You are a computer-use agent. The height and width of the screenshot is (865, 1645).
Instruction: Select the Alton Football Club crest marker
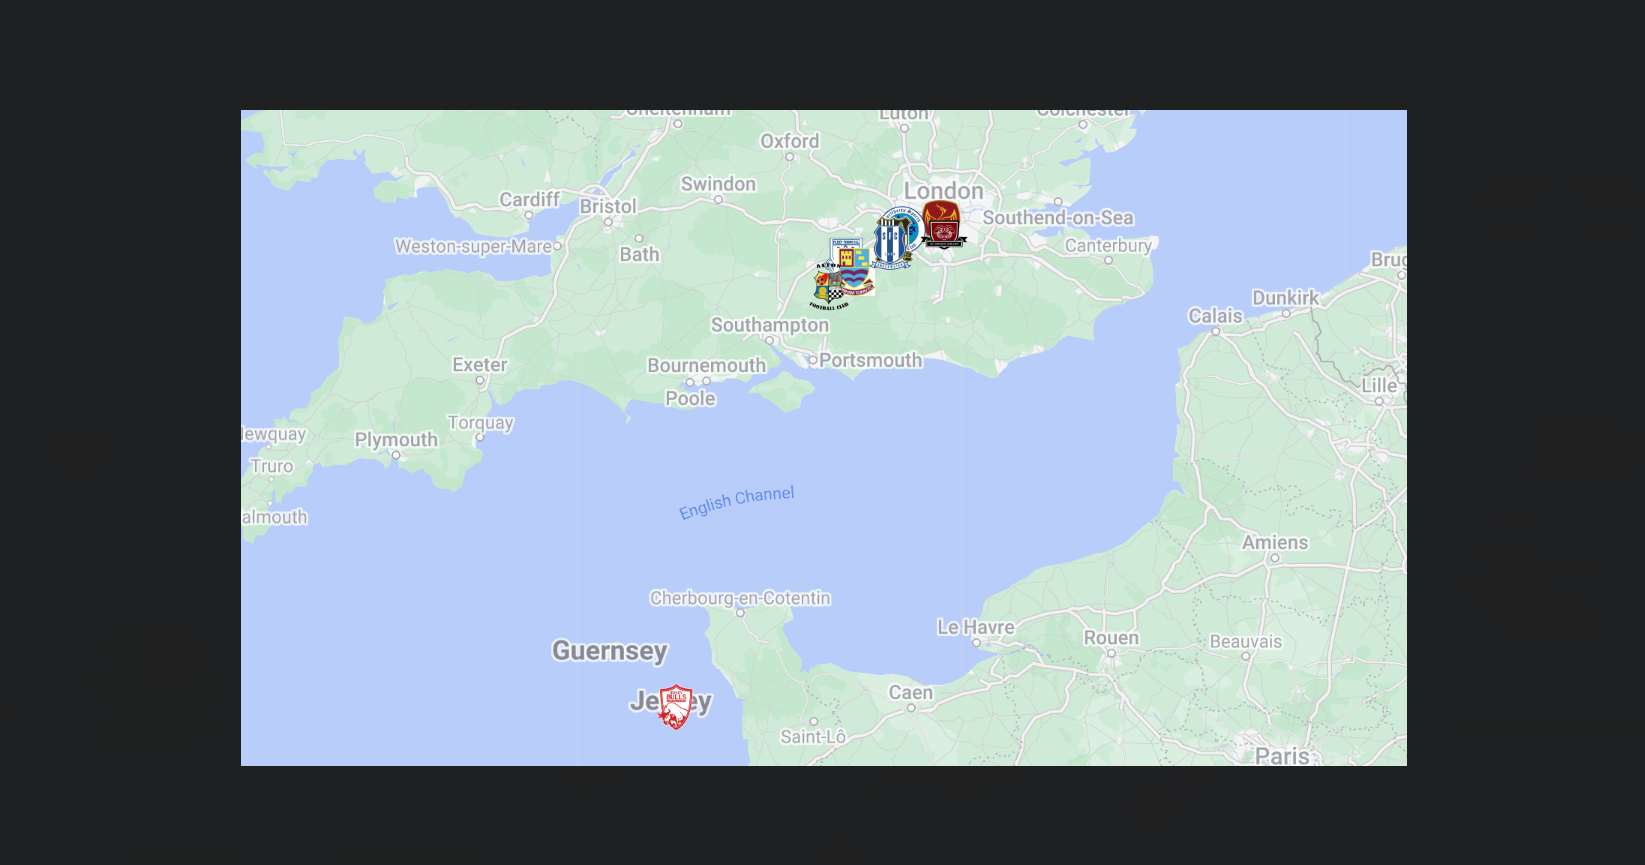(829, 288)
